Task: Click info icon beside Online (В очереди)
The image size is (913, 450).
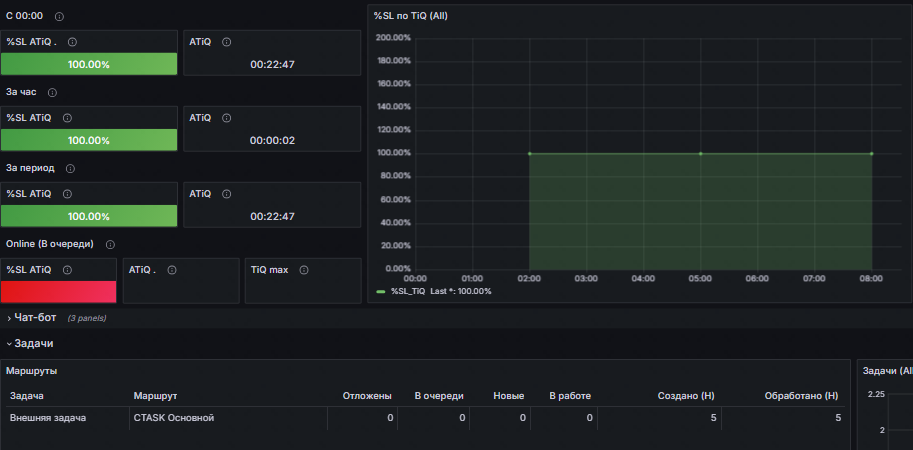Action: point(110,245)
